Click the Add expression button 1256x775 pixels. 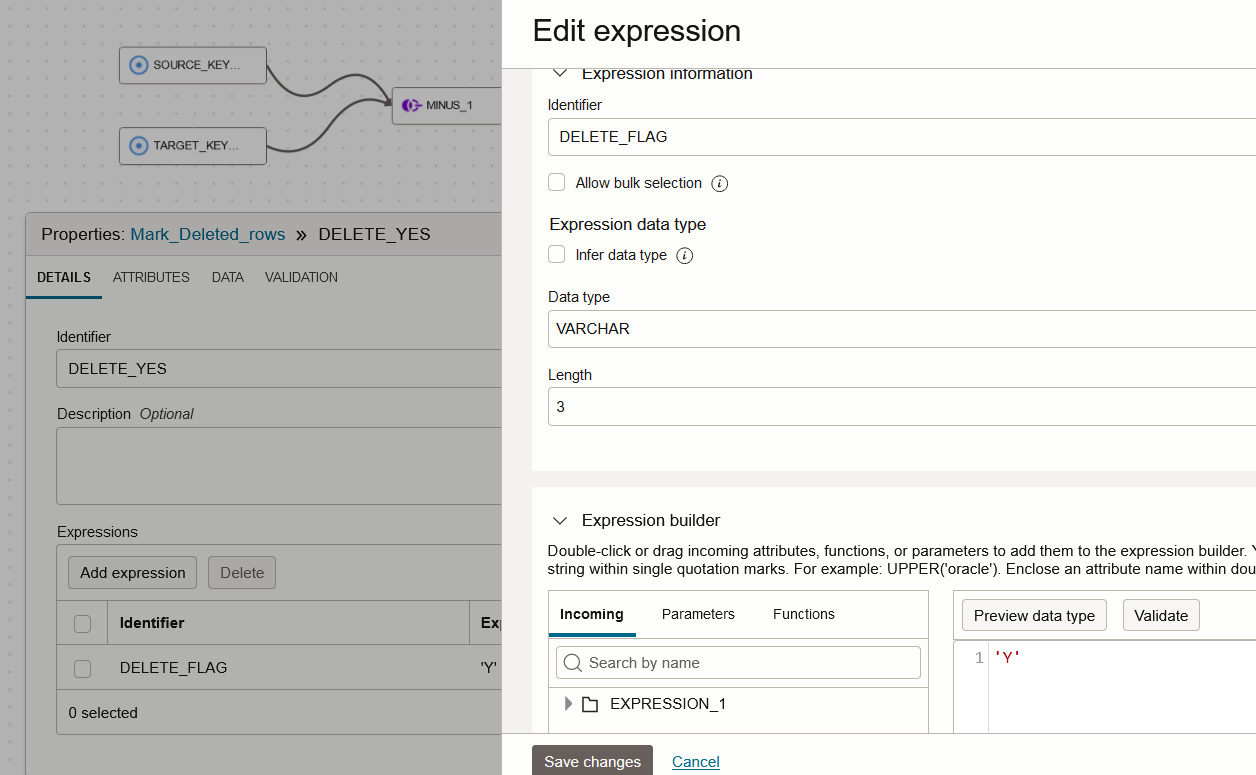[131, 572]
